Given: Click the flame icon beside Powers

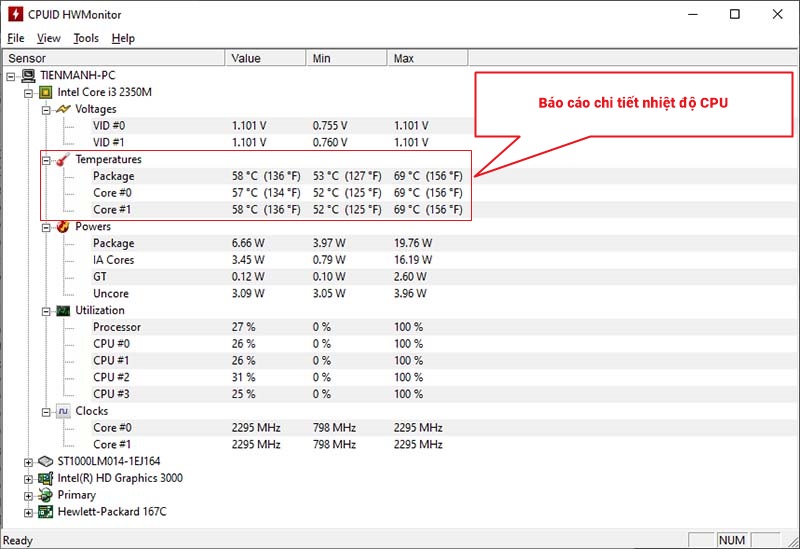Looking at the screenshot, I should coord(63,227).
